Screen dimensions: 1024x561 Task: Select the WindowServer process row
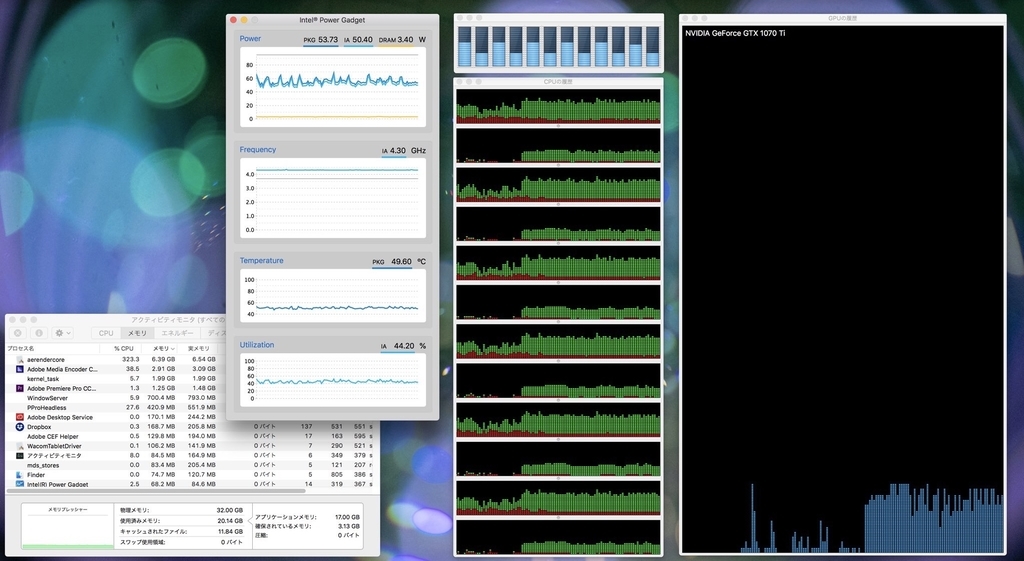pos(116,398)
